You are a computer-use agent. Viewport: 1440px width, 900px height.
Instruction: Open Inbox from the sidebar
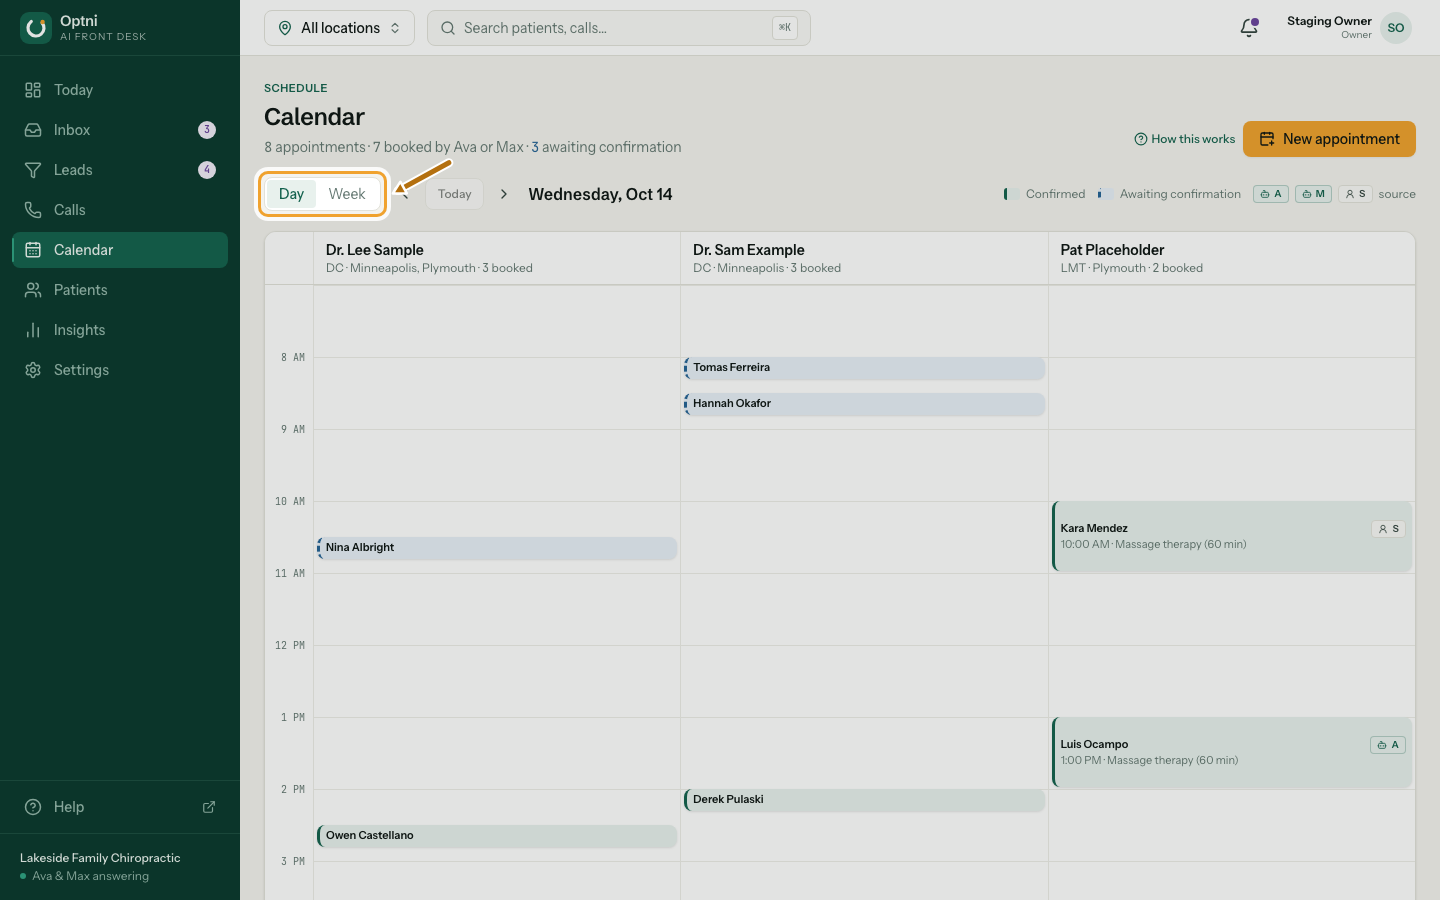point(120,130)
